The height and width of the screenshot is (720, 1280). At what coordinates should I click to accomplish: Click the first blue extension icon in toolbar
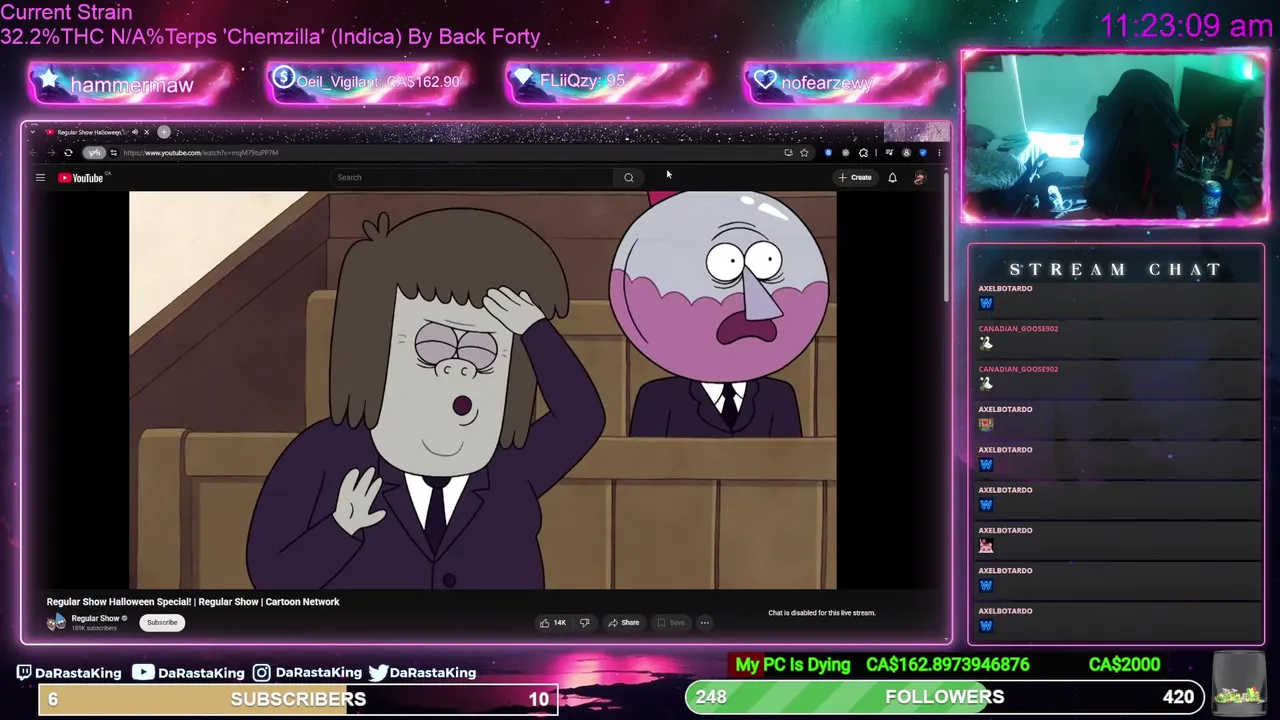828,153
